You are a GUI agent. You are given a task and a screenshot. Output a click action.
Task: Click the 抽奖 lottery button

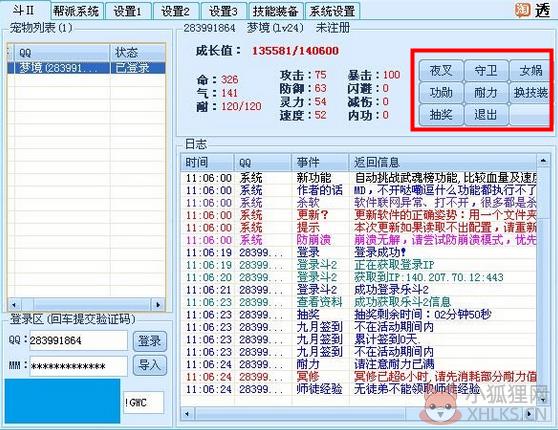coord(441,115)
